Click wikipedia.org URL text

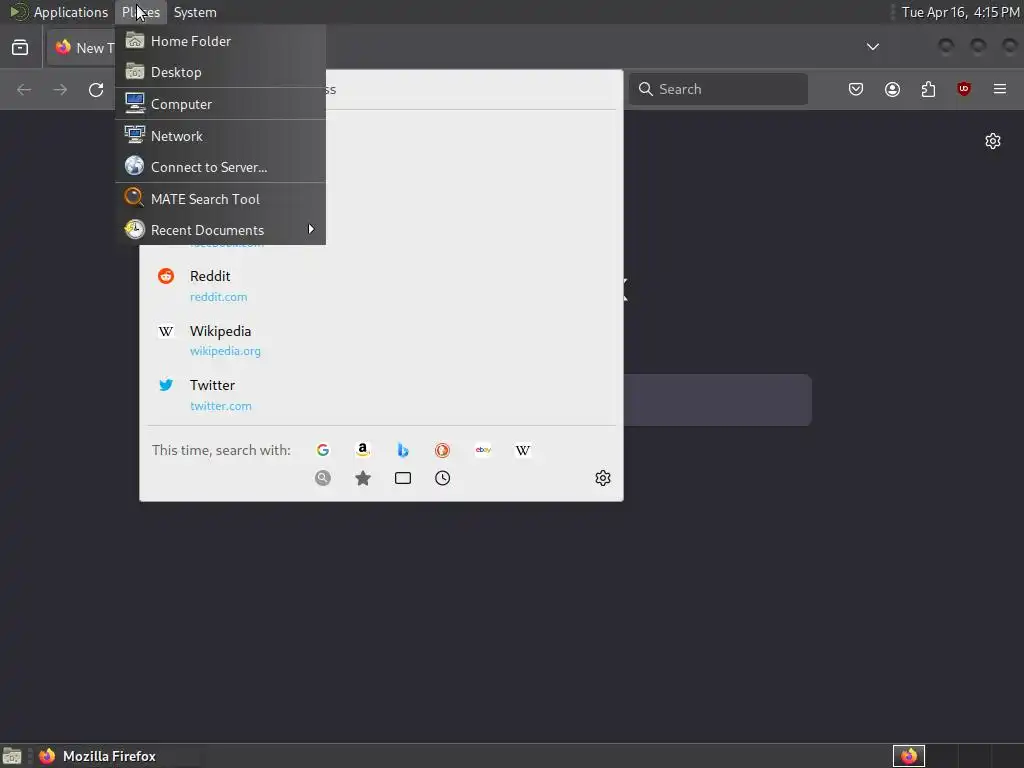click(225, 351)
